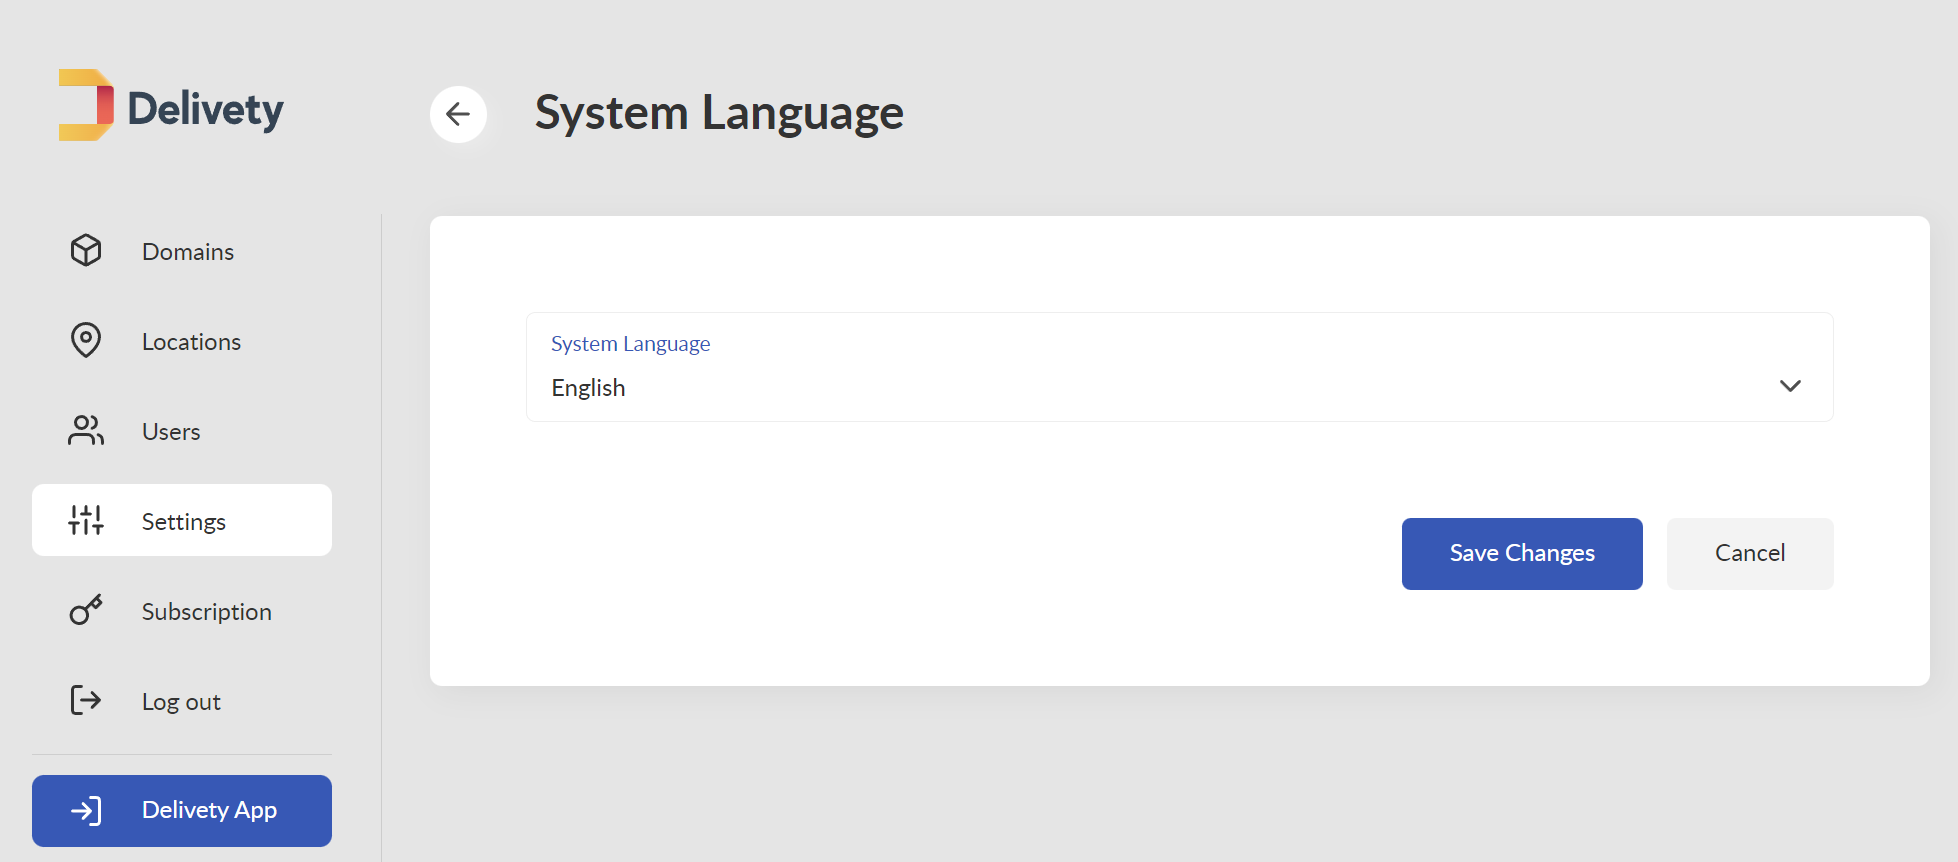Click the Subscription key icon

pyautogui.click(x=86, y=609)
